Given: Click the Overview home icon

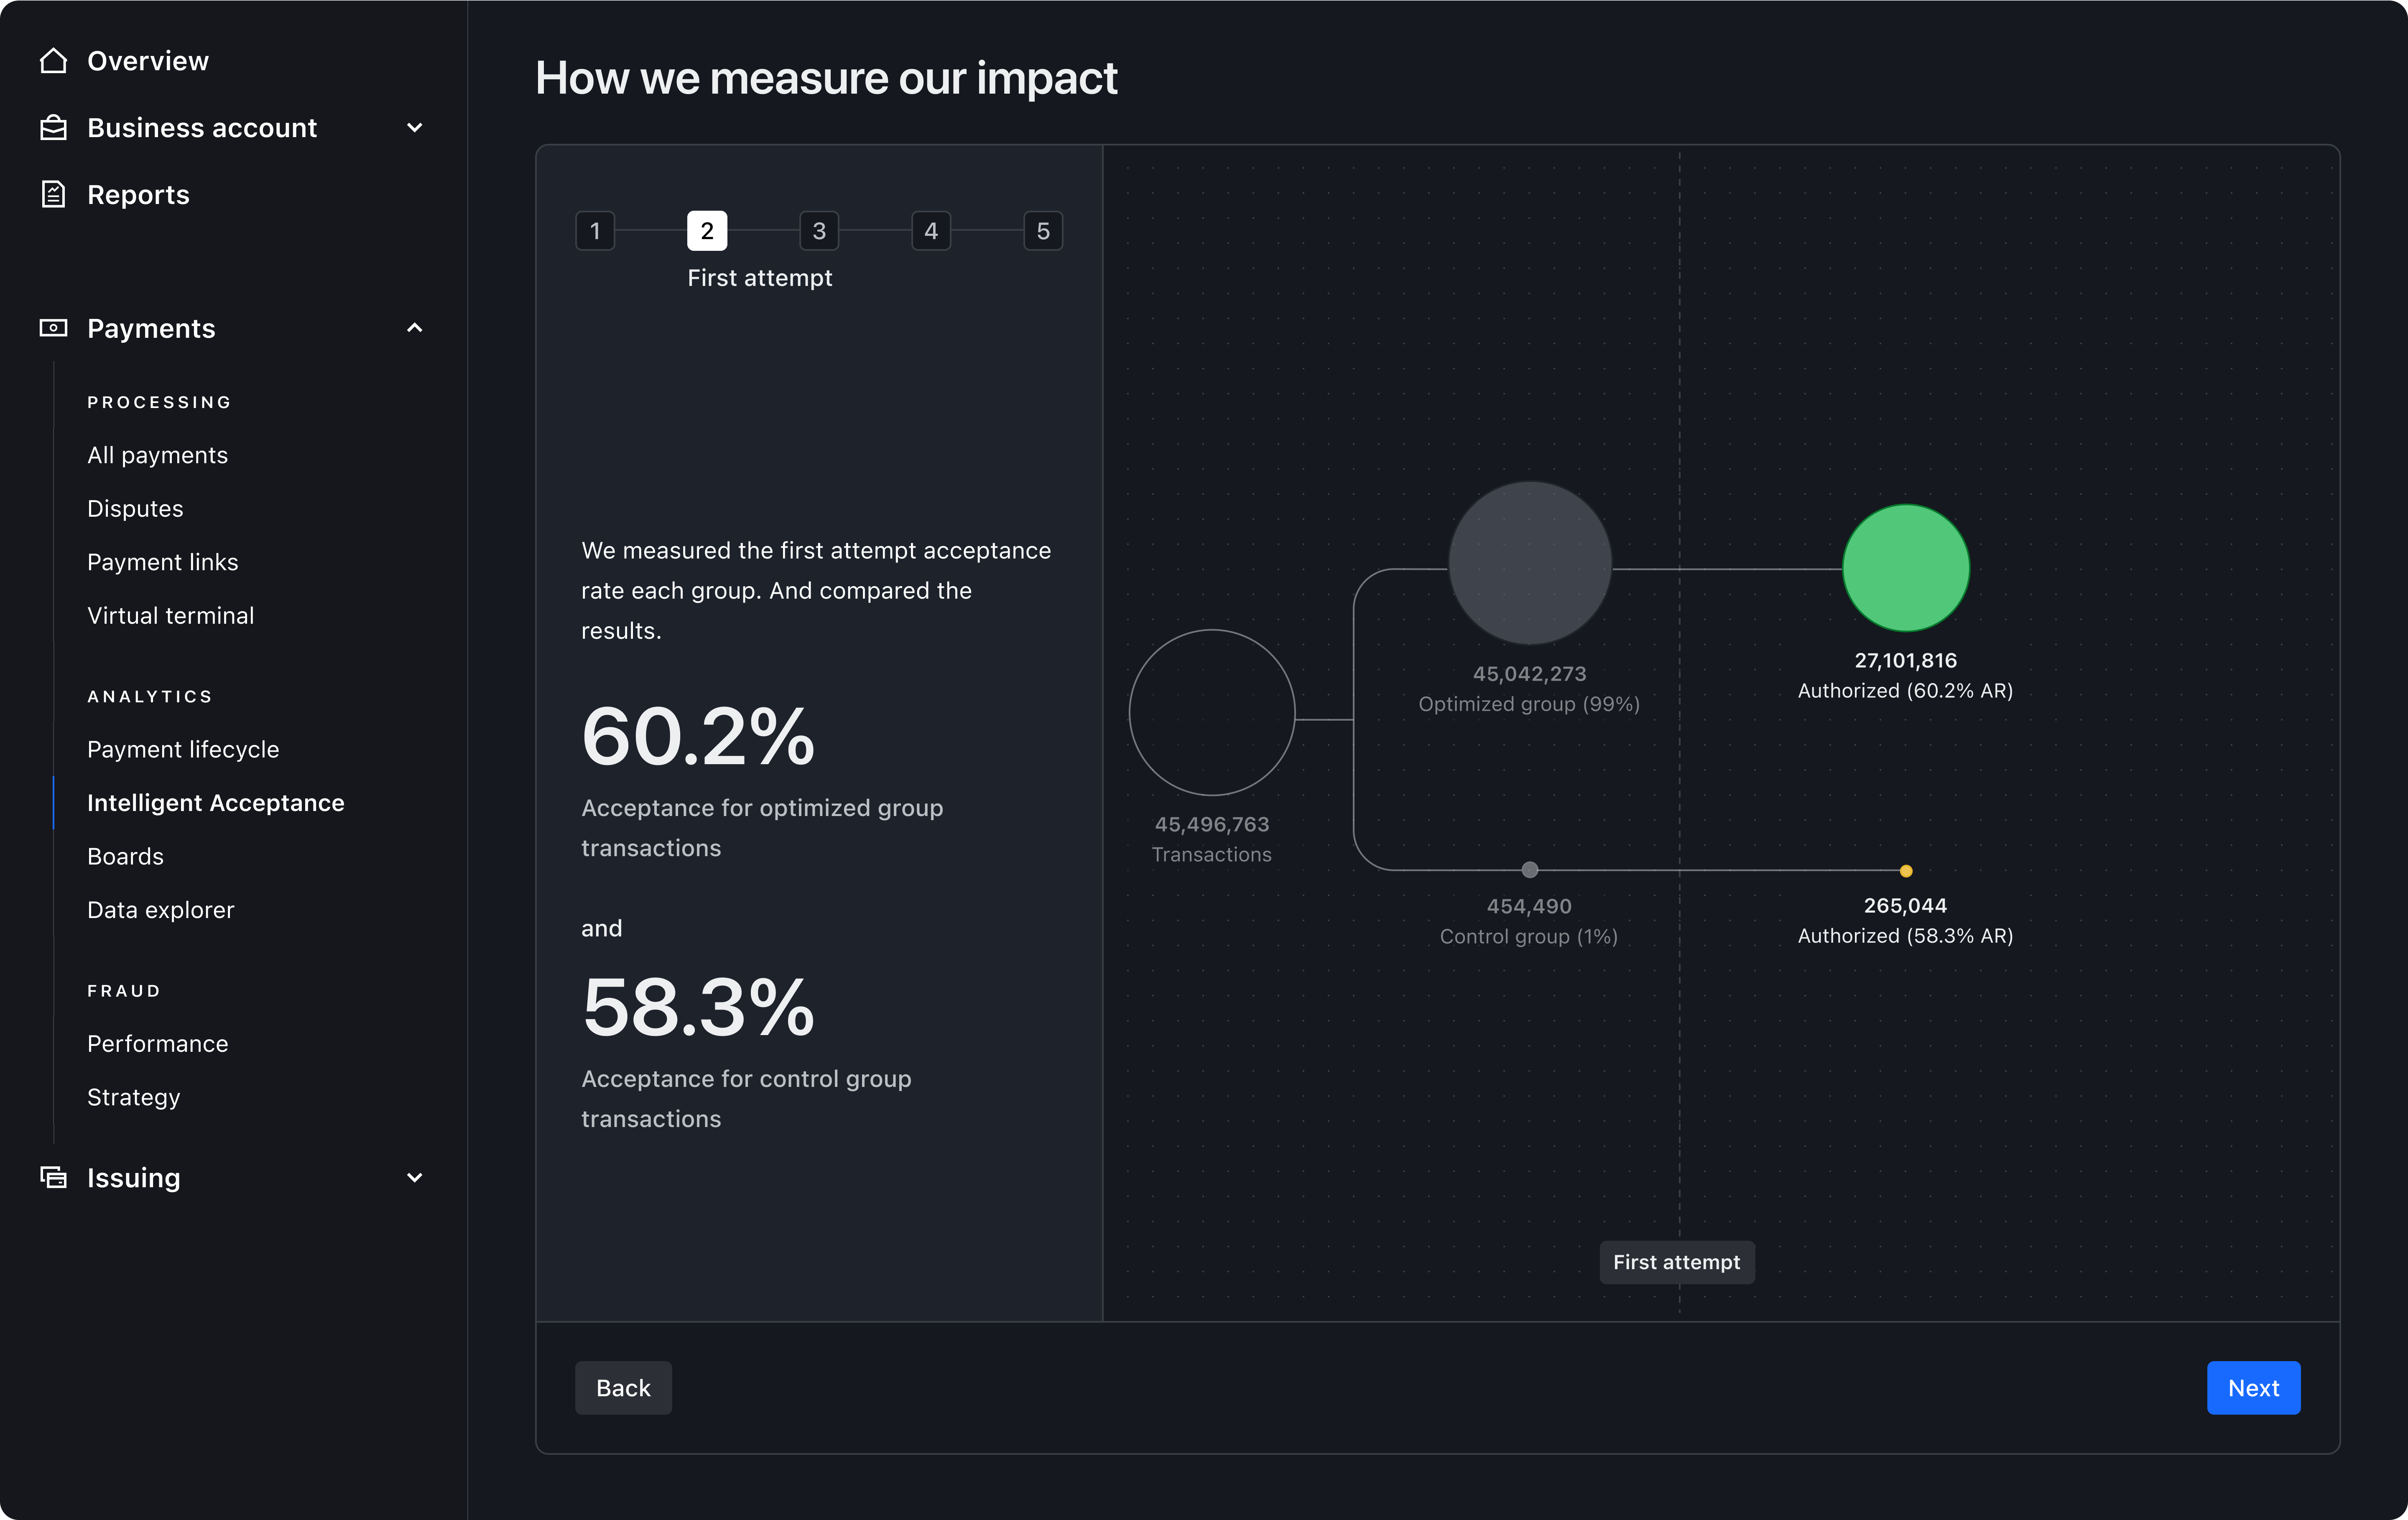Looking at the screenshot, I should pyautogui.click(x=53, y=61).
